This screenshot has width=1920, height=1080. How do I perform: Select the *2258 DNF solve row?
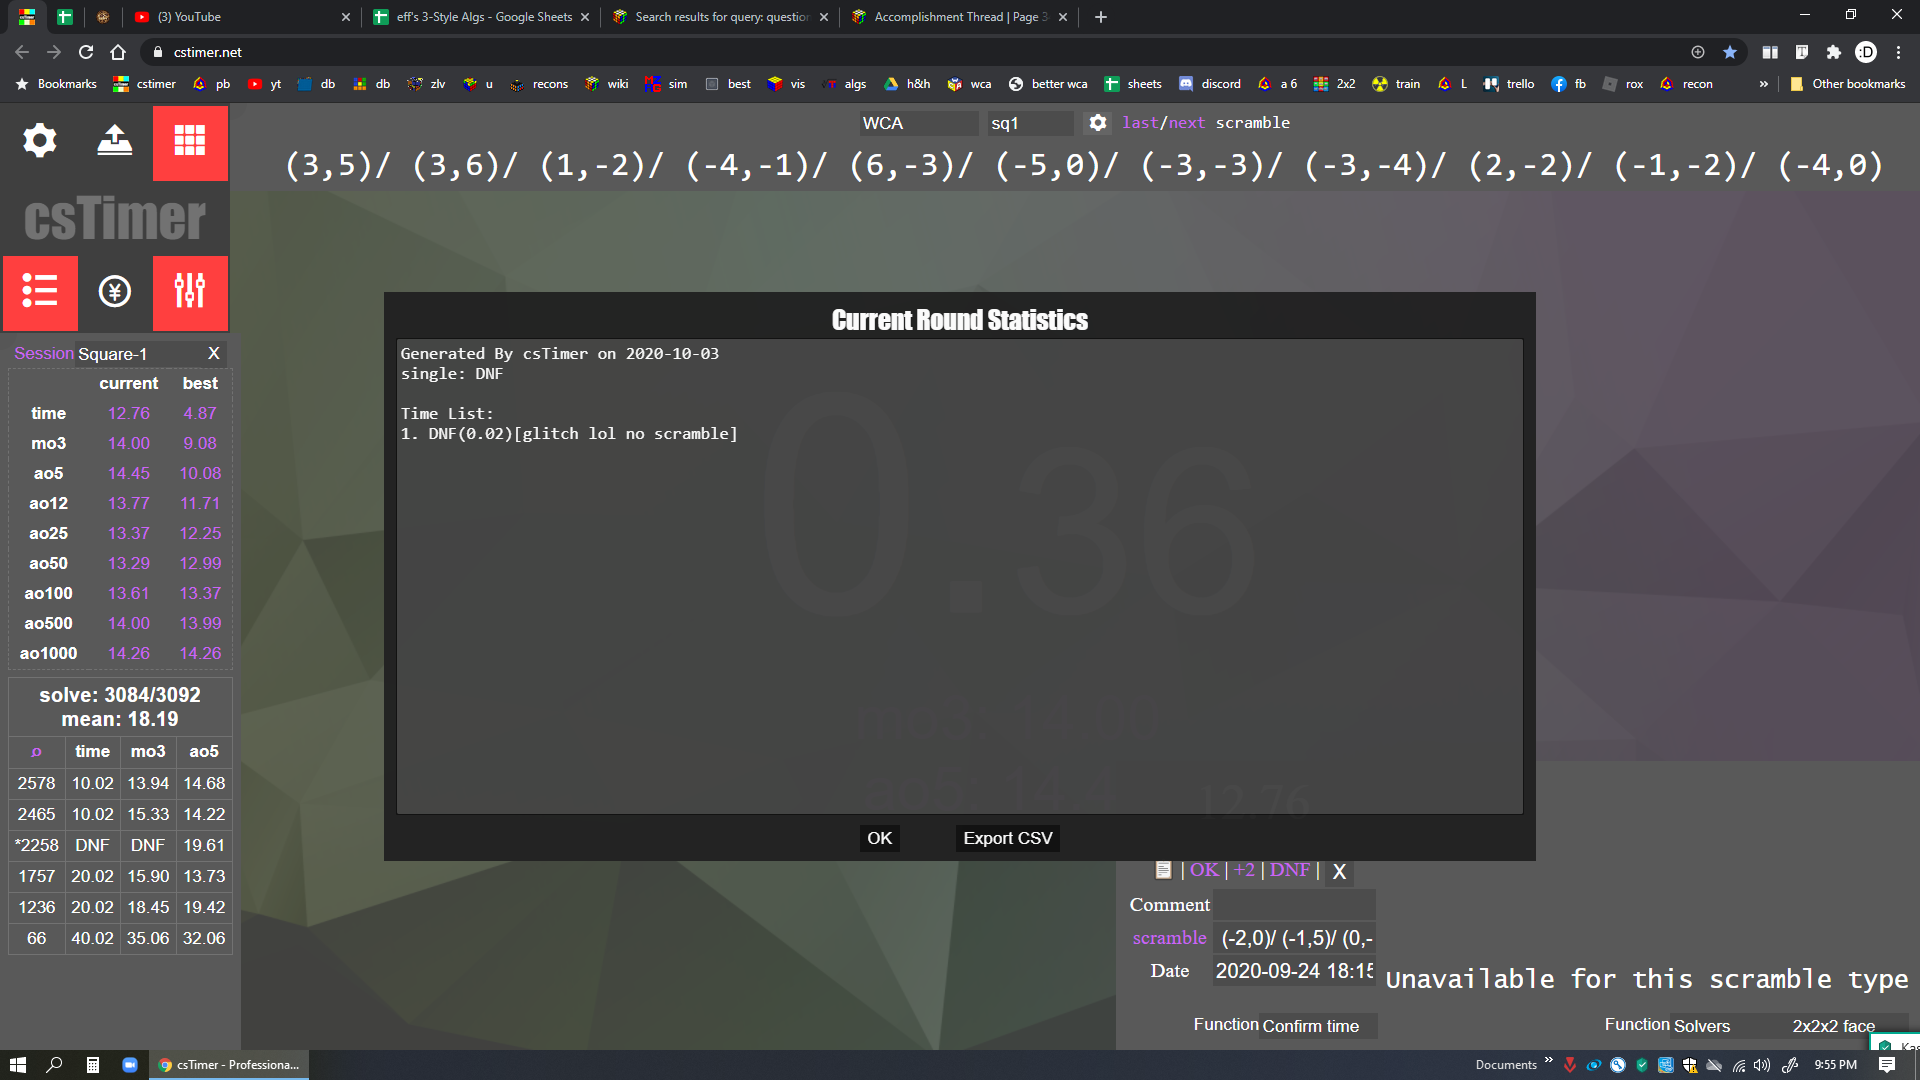[120, 846]
